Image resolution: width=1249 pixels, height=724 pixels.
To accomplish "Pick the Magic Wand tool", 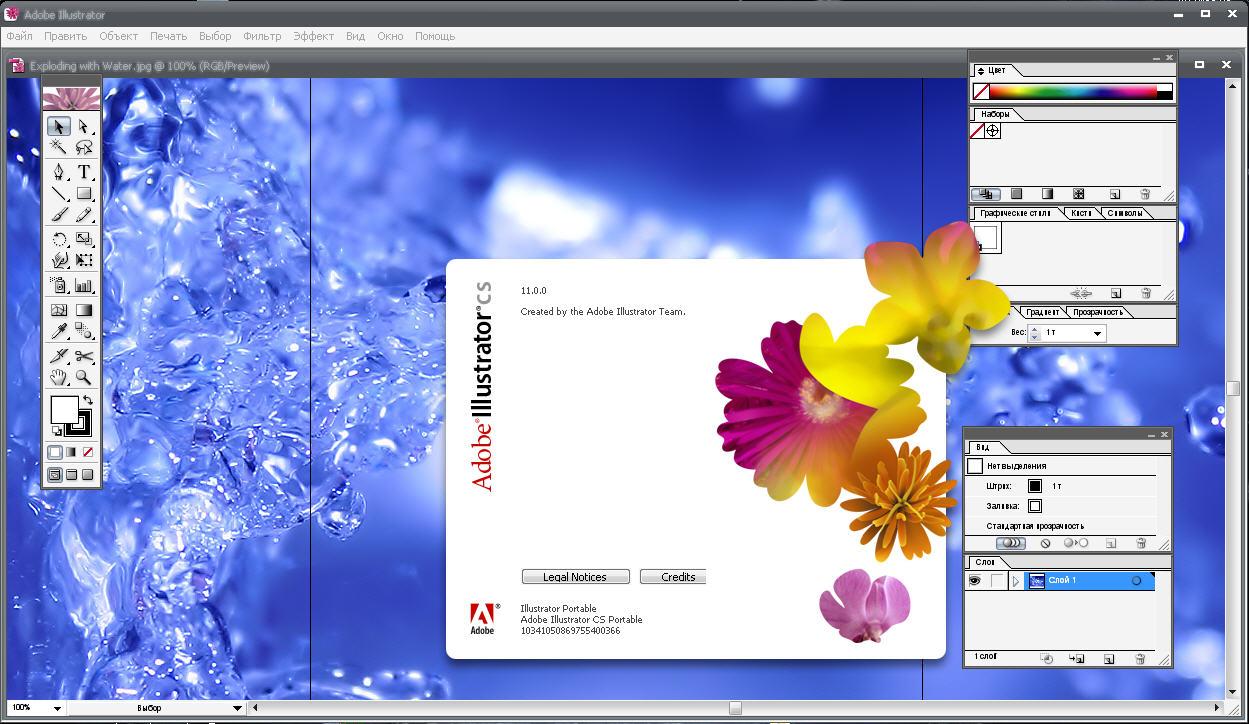I will (59, 147).
